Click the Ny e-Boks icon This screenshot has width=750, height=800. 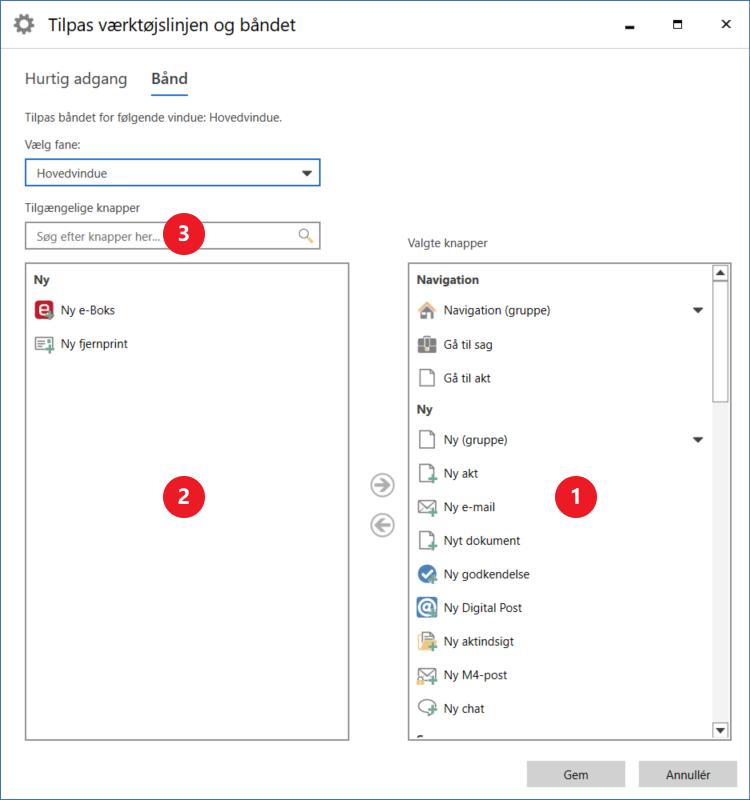coord(44,310)
